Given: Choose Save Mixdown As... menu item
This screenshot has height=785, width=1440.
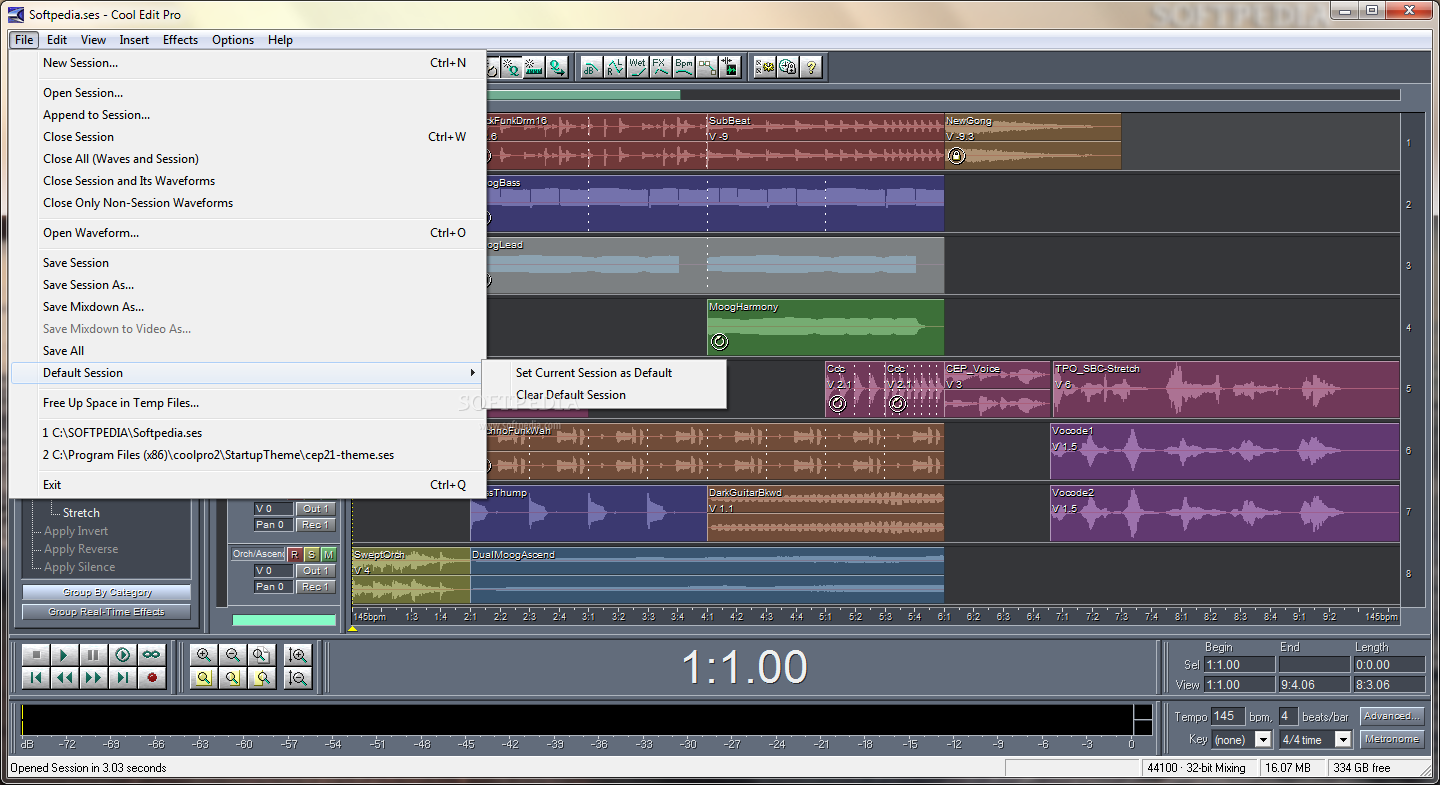Looking at the screenshot, I should [x=247, y=307].
